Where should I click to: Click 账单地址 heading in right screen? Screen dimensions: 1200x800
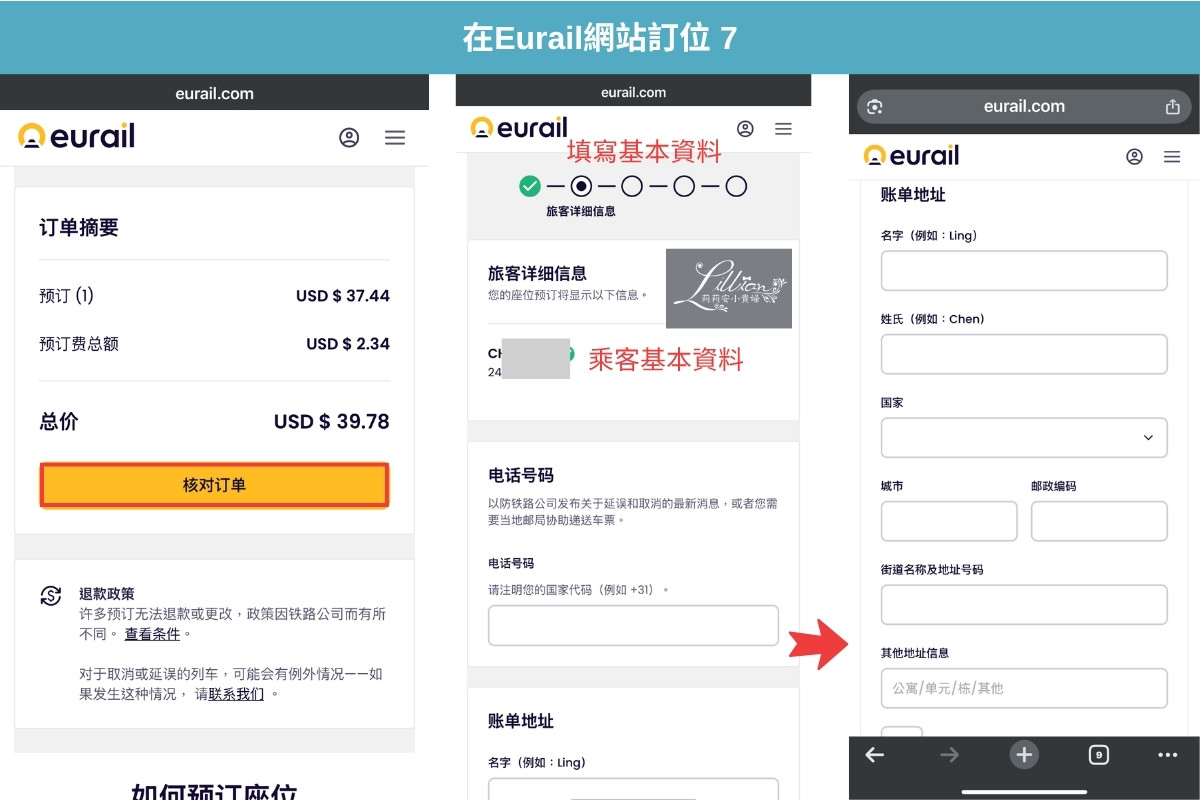pyautogui.click(x=913, y=195)
